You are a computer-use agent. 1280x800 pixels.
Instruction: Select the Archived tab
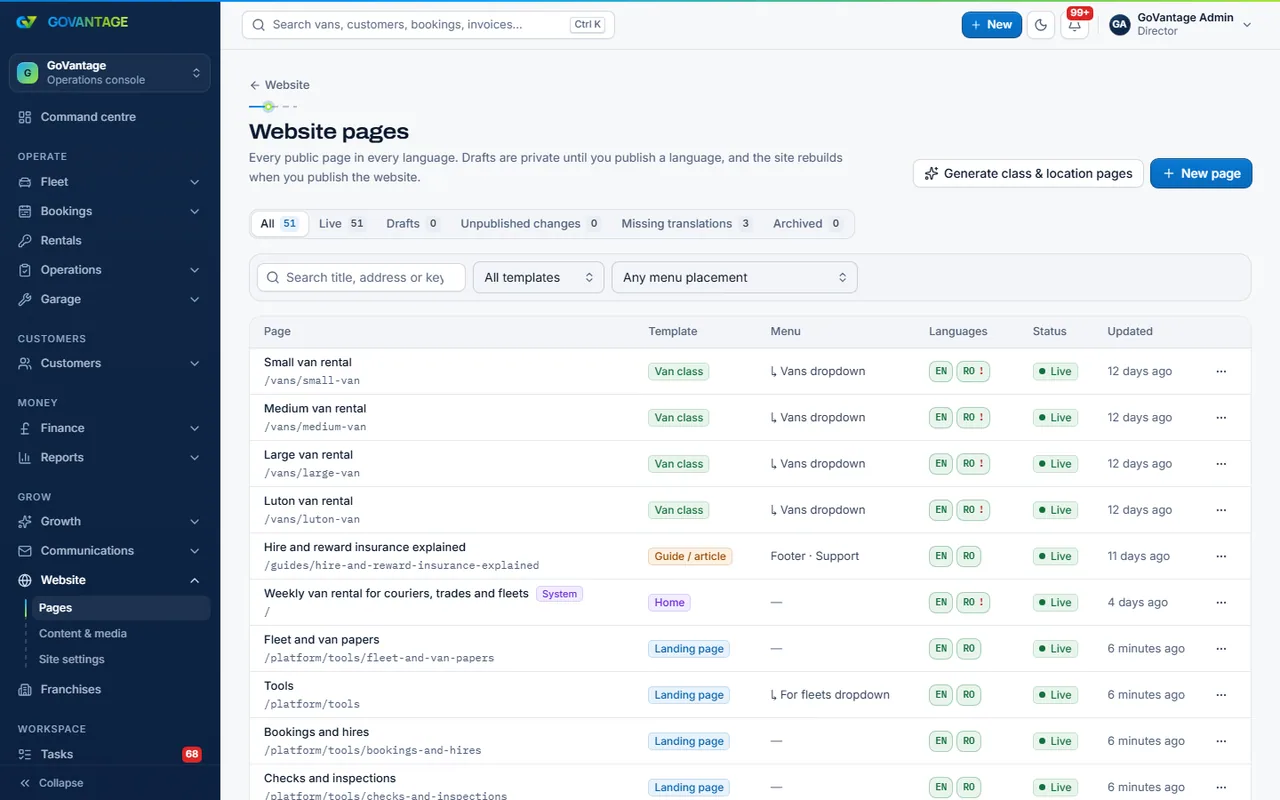pos(808,224)
